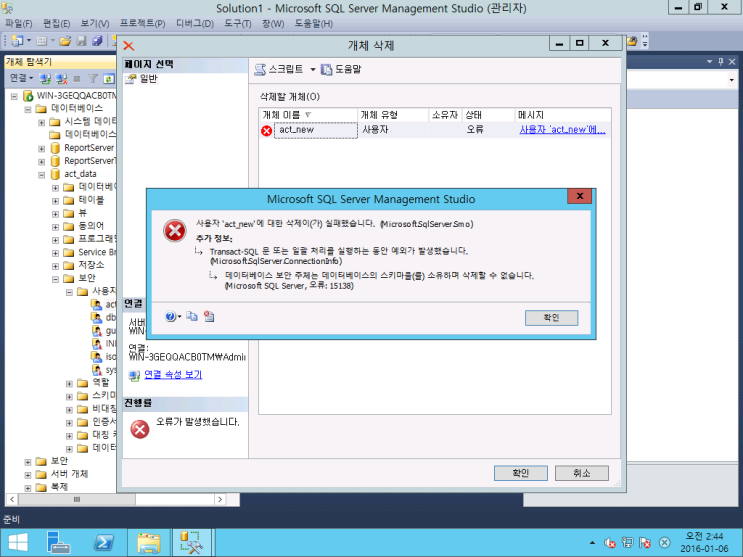Click the Windows Start button
This screenshot has height=557, width=743.
(18, 543)
